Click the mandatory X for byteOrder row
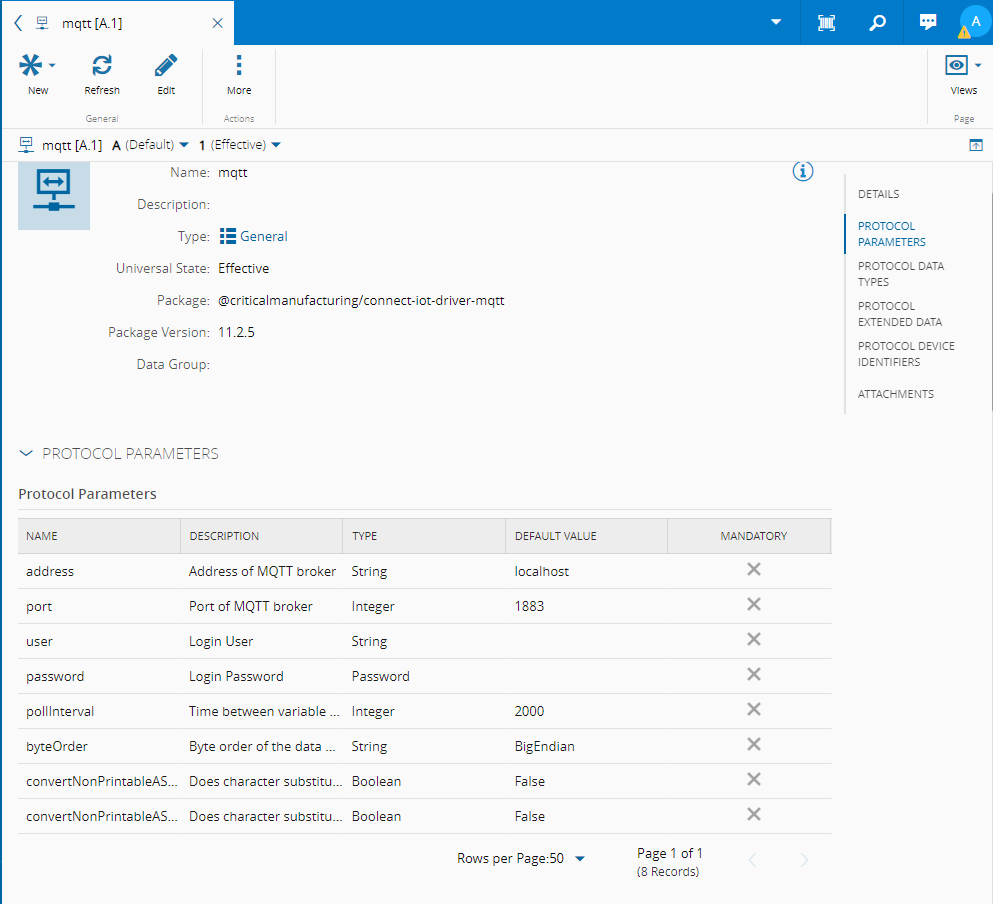The image size is (993, 904). tap(754, 744)
